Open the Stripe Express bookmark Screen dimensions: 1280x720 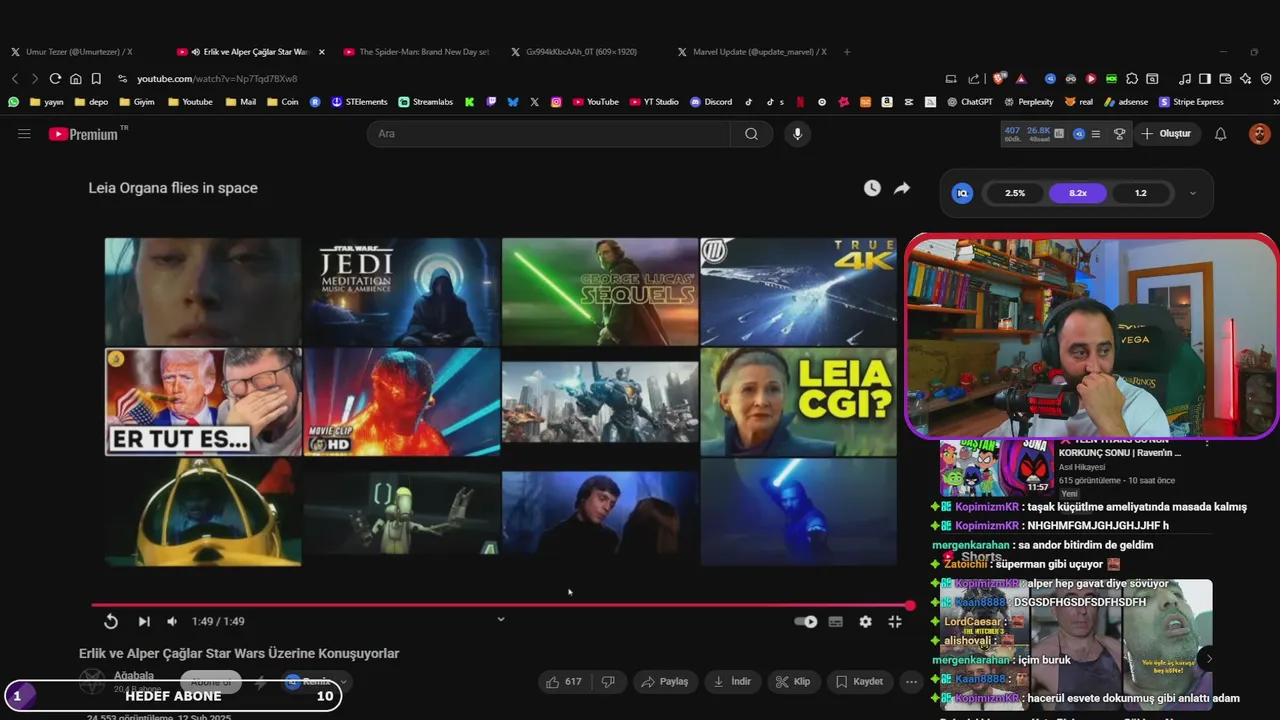(x=1191, y=102)
